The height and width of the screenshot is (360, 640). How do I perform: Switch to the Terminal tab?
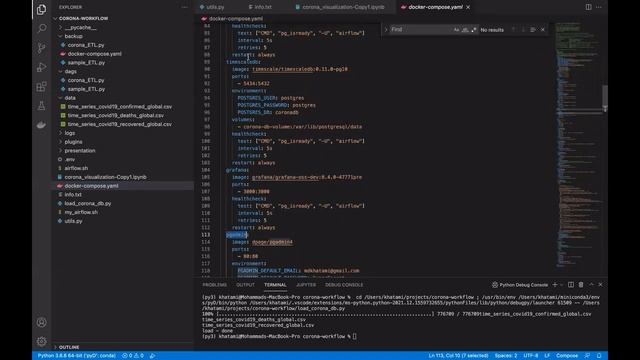275,284
